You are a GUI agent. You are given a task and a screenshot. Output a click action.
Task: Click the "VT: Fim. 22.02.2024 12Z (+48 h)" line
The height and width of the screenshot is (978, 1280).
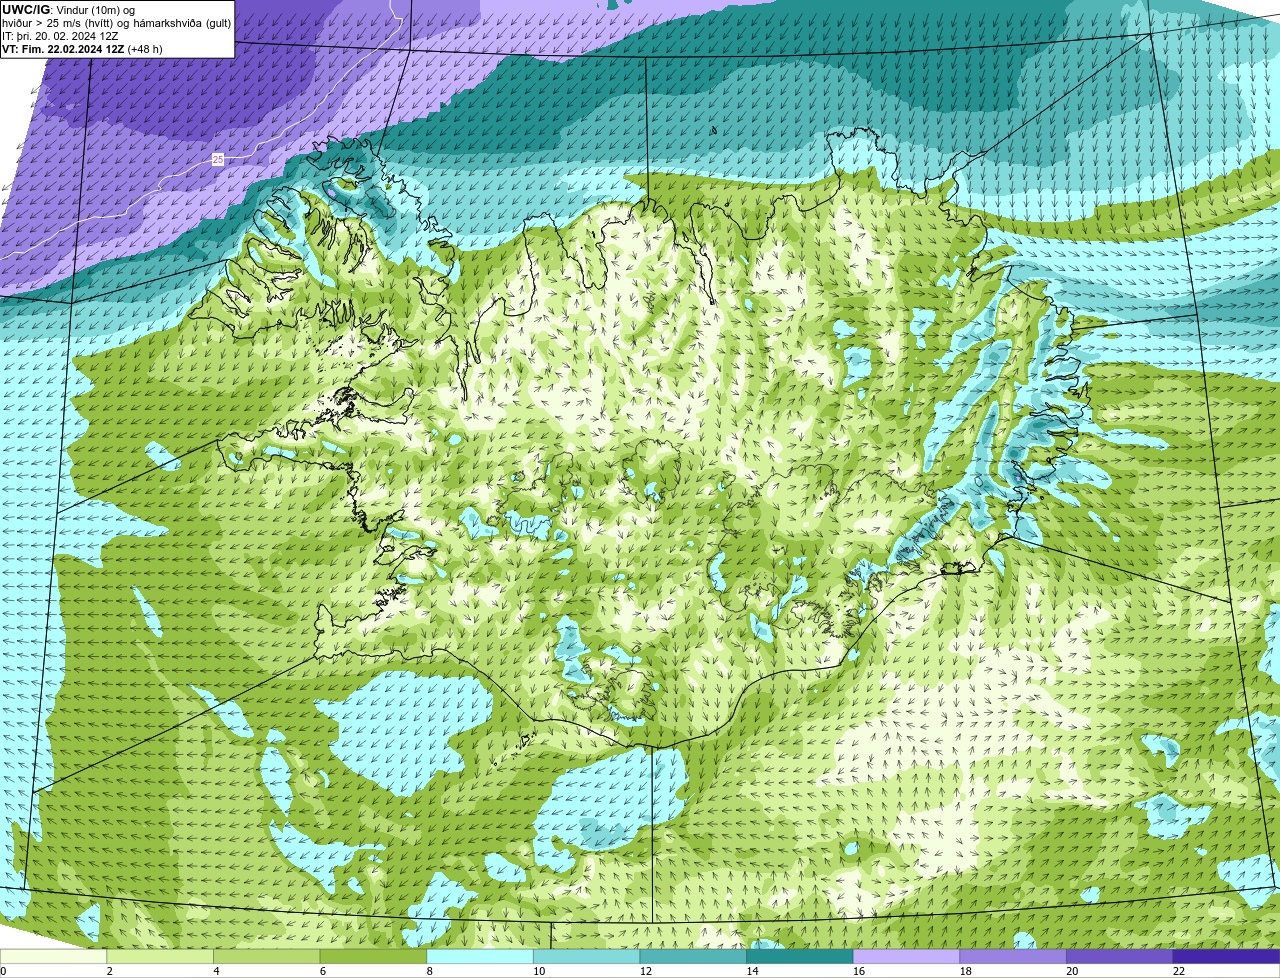[82, 49]
